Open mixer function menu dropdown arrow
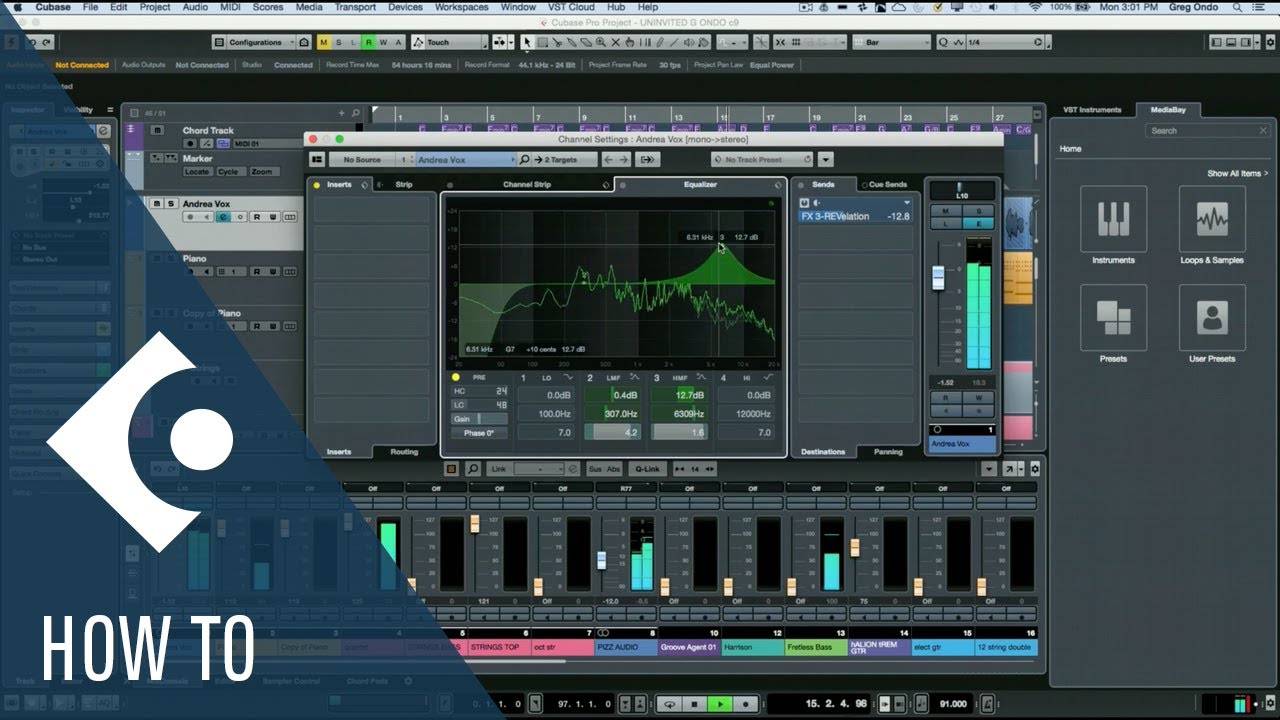 pyautogui.click(x=989, y=469)
